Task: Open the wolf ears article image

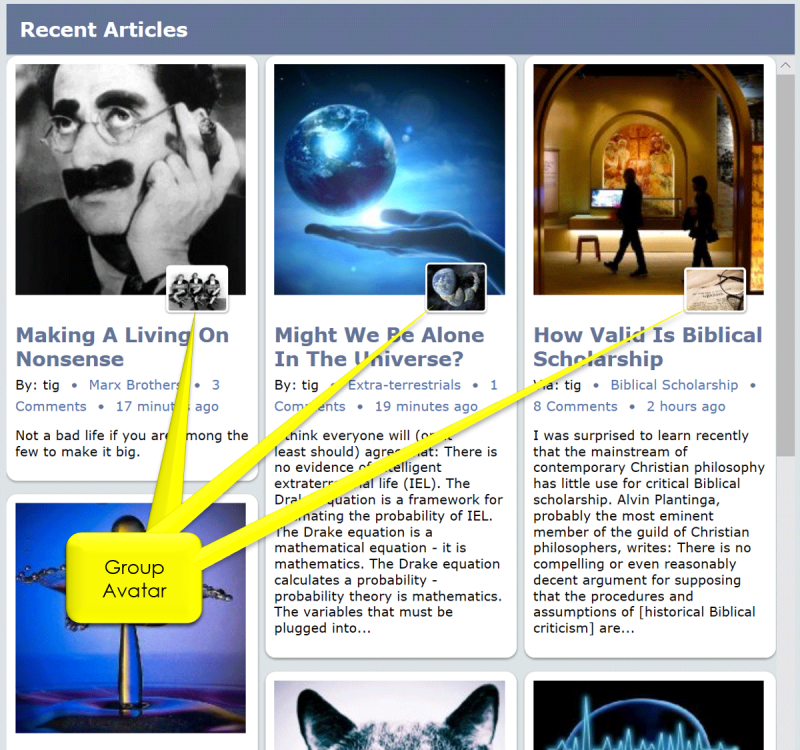Action: tap(389, 715)
